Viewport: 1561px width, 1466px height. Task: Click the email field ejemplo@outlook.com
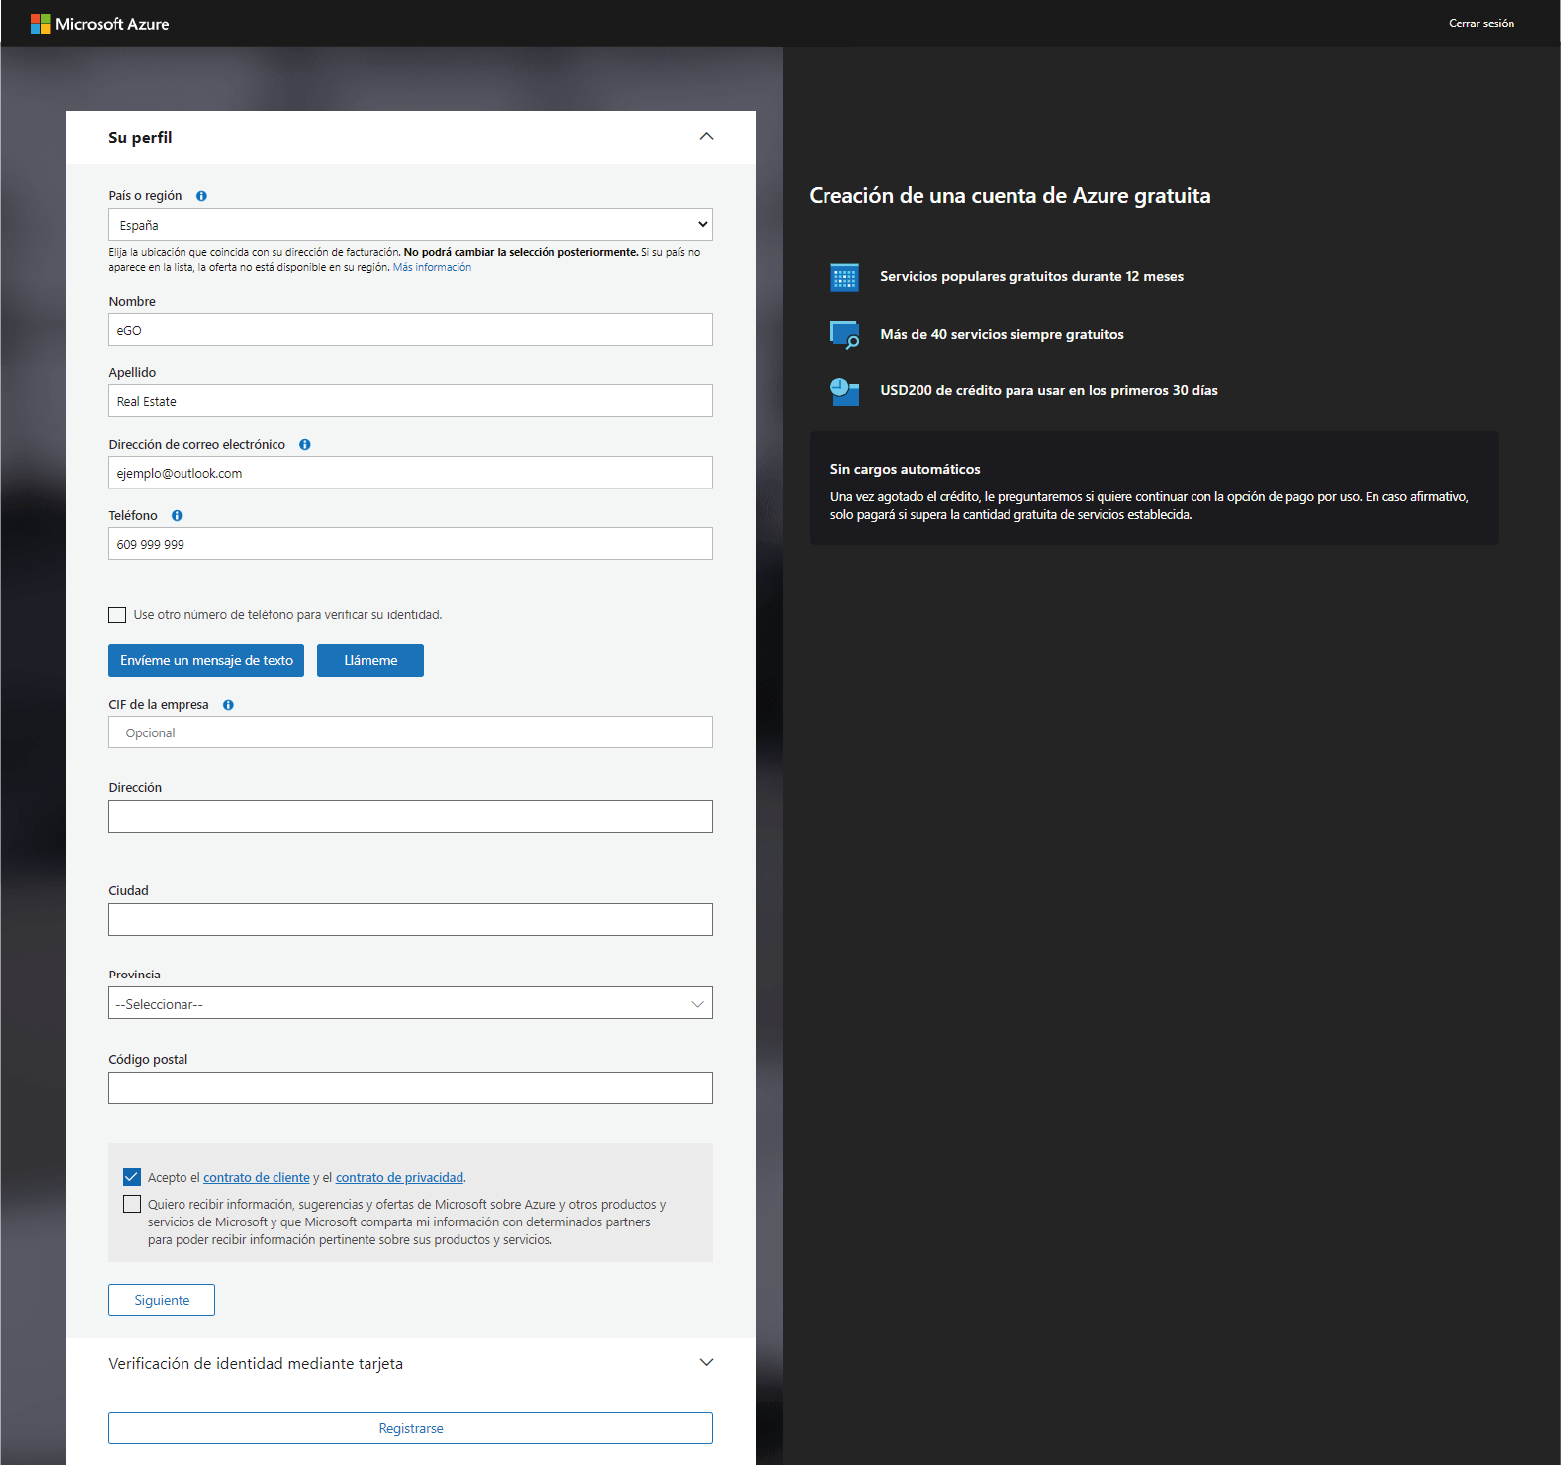[410, 473]
